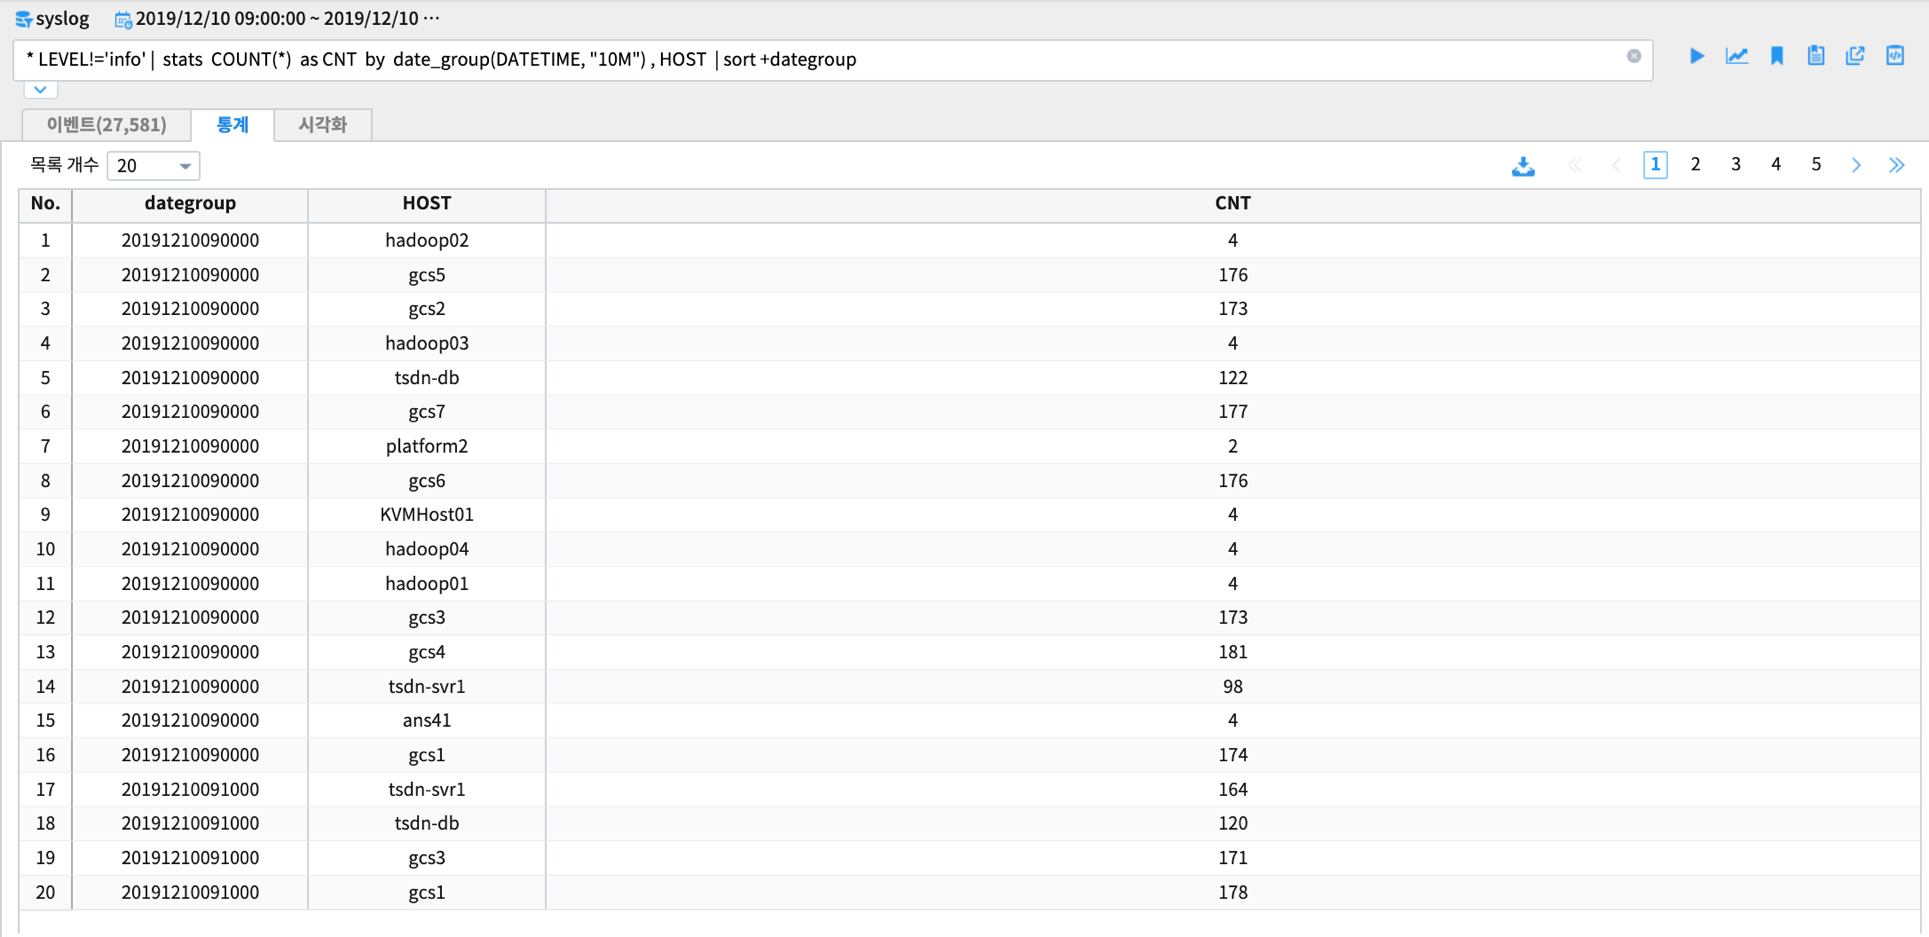Select the ans41 host cell
1929x937 pixels.
coord(427,720)
